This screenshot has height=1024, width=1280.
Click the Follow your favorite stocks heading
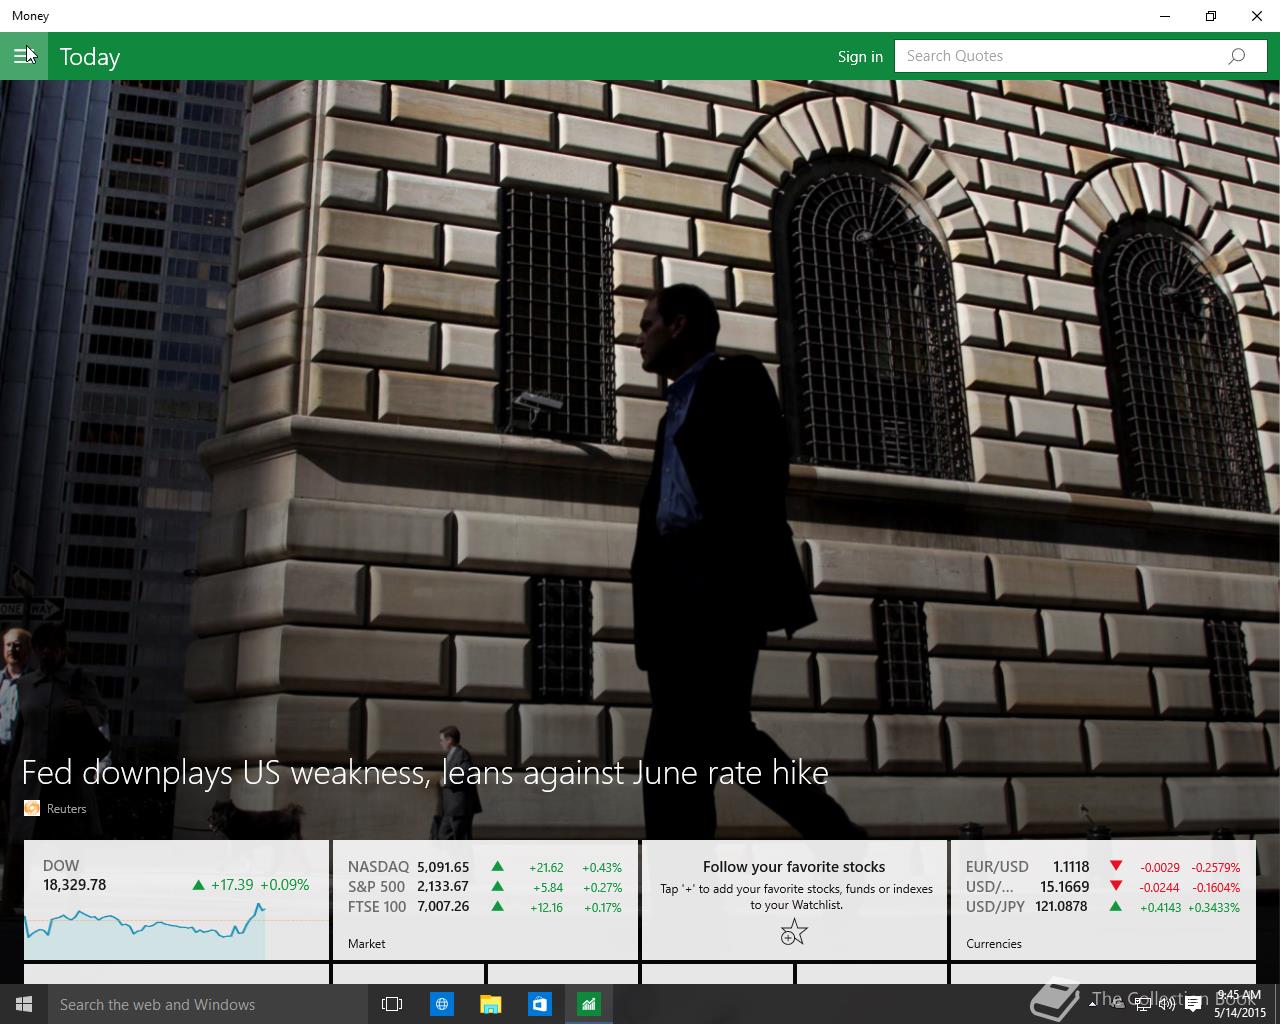coord(794,867)
